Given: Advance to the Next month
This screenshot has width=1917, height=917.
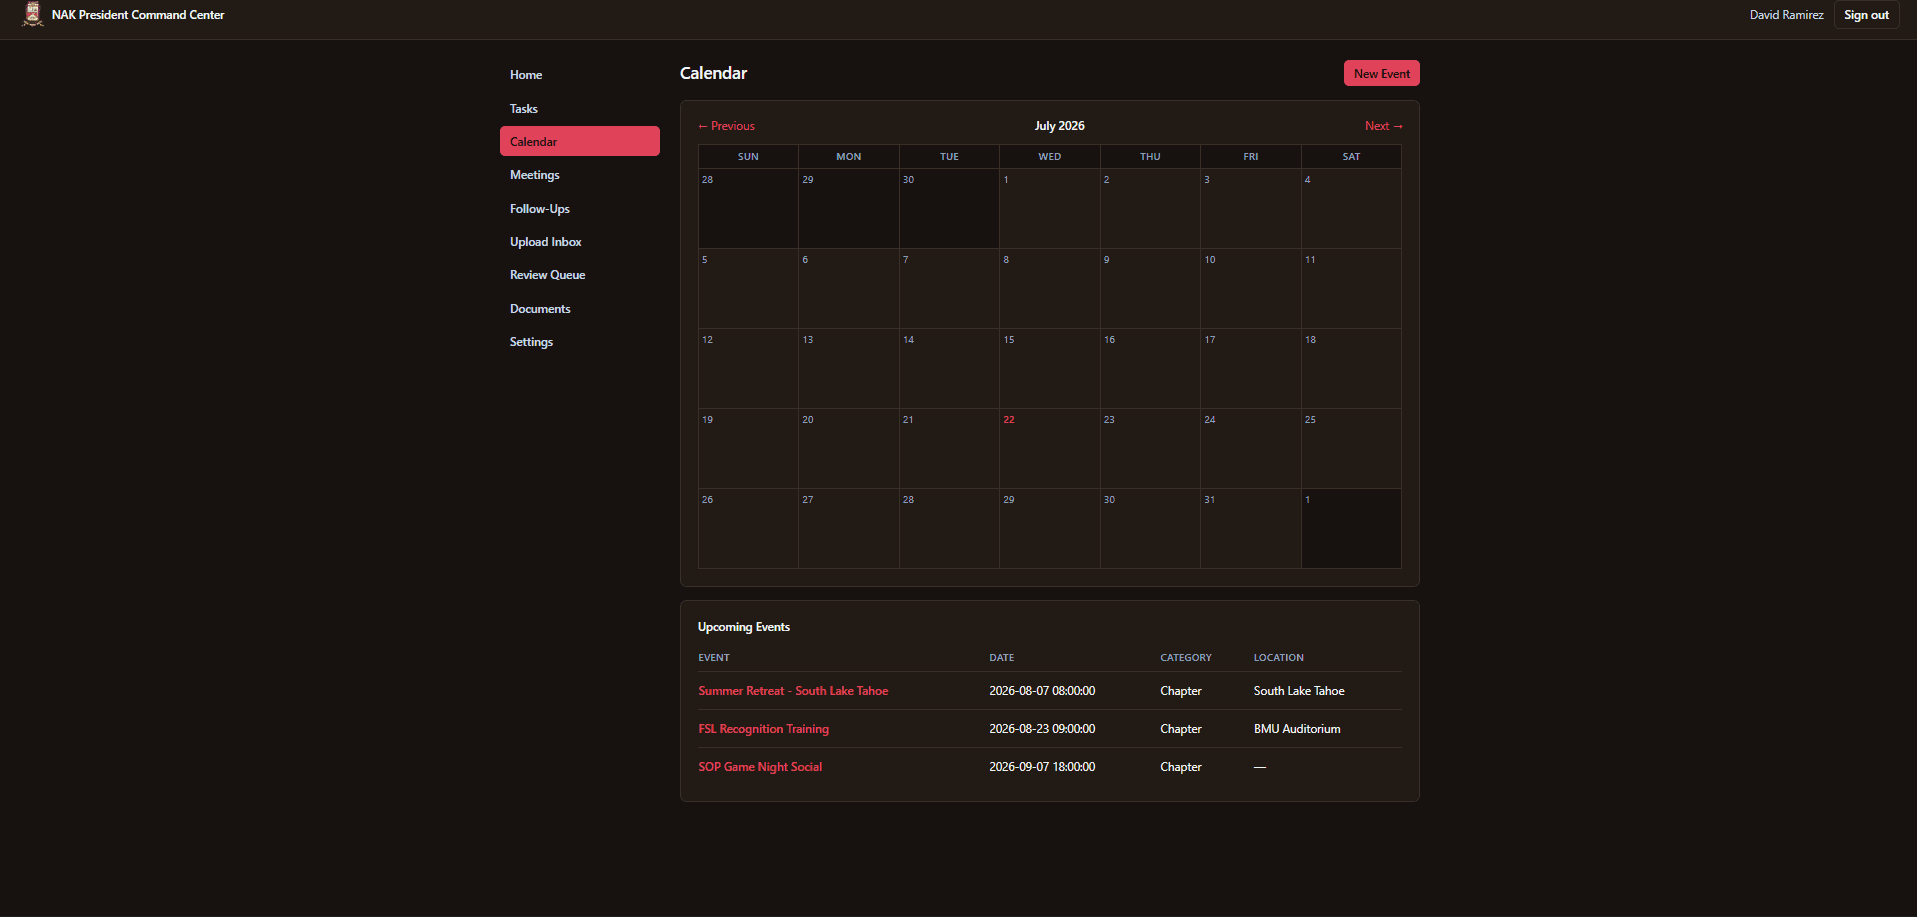Looking at the screenshot, I should tap(1383, 126).
